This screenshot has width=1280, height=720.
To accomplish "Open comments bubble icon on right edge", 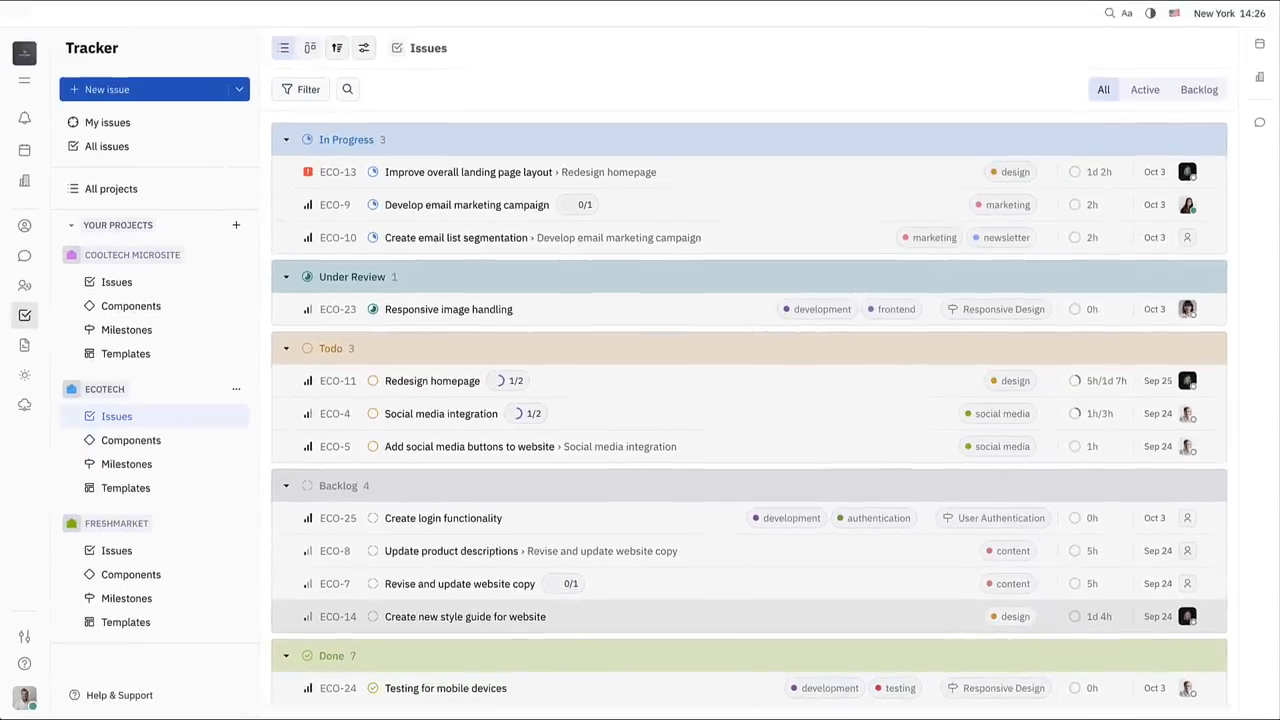I will click(1260, 122).
